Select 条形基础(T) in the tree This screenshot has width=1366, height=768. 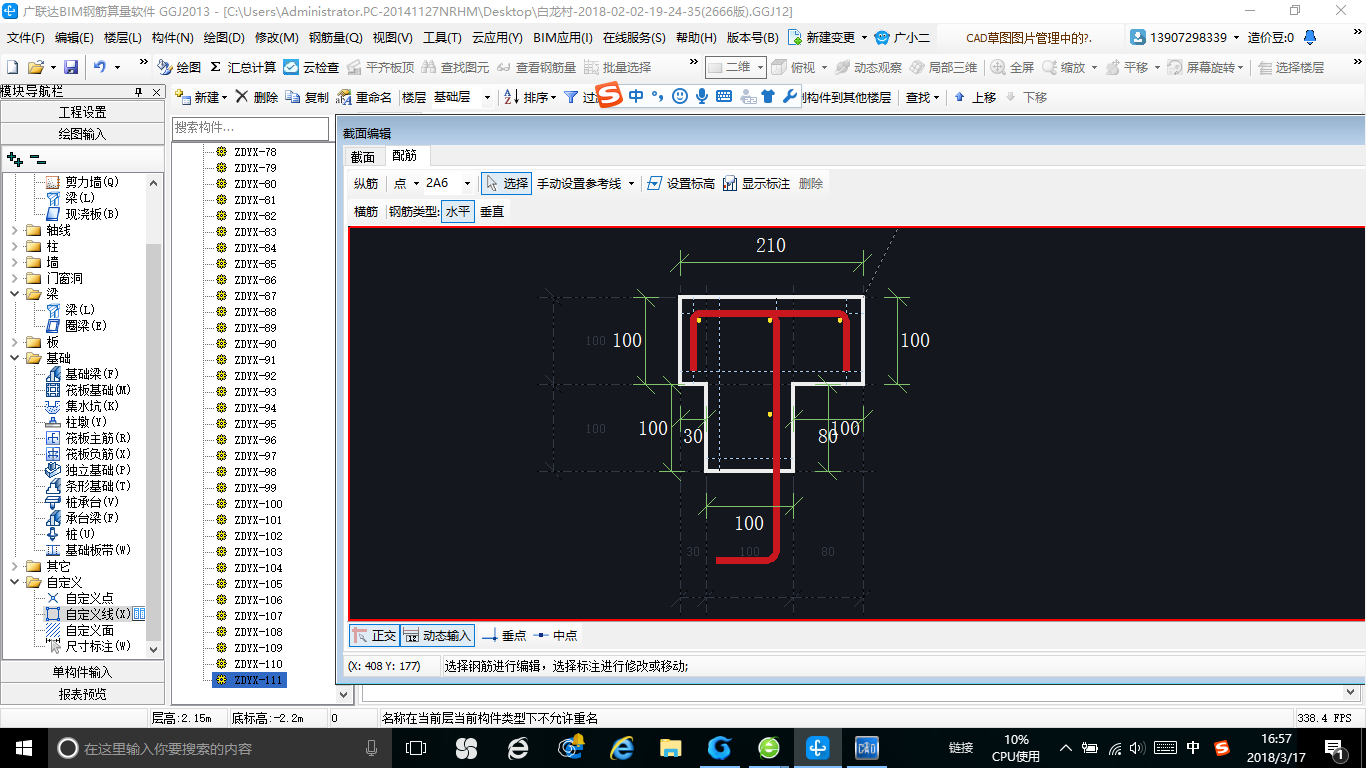tap(98, 486)
